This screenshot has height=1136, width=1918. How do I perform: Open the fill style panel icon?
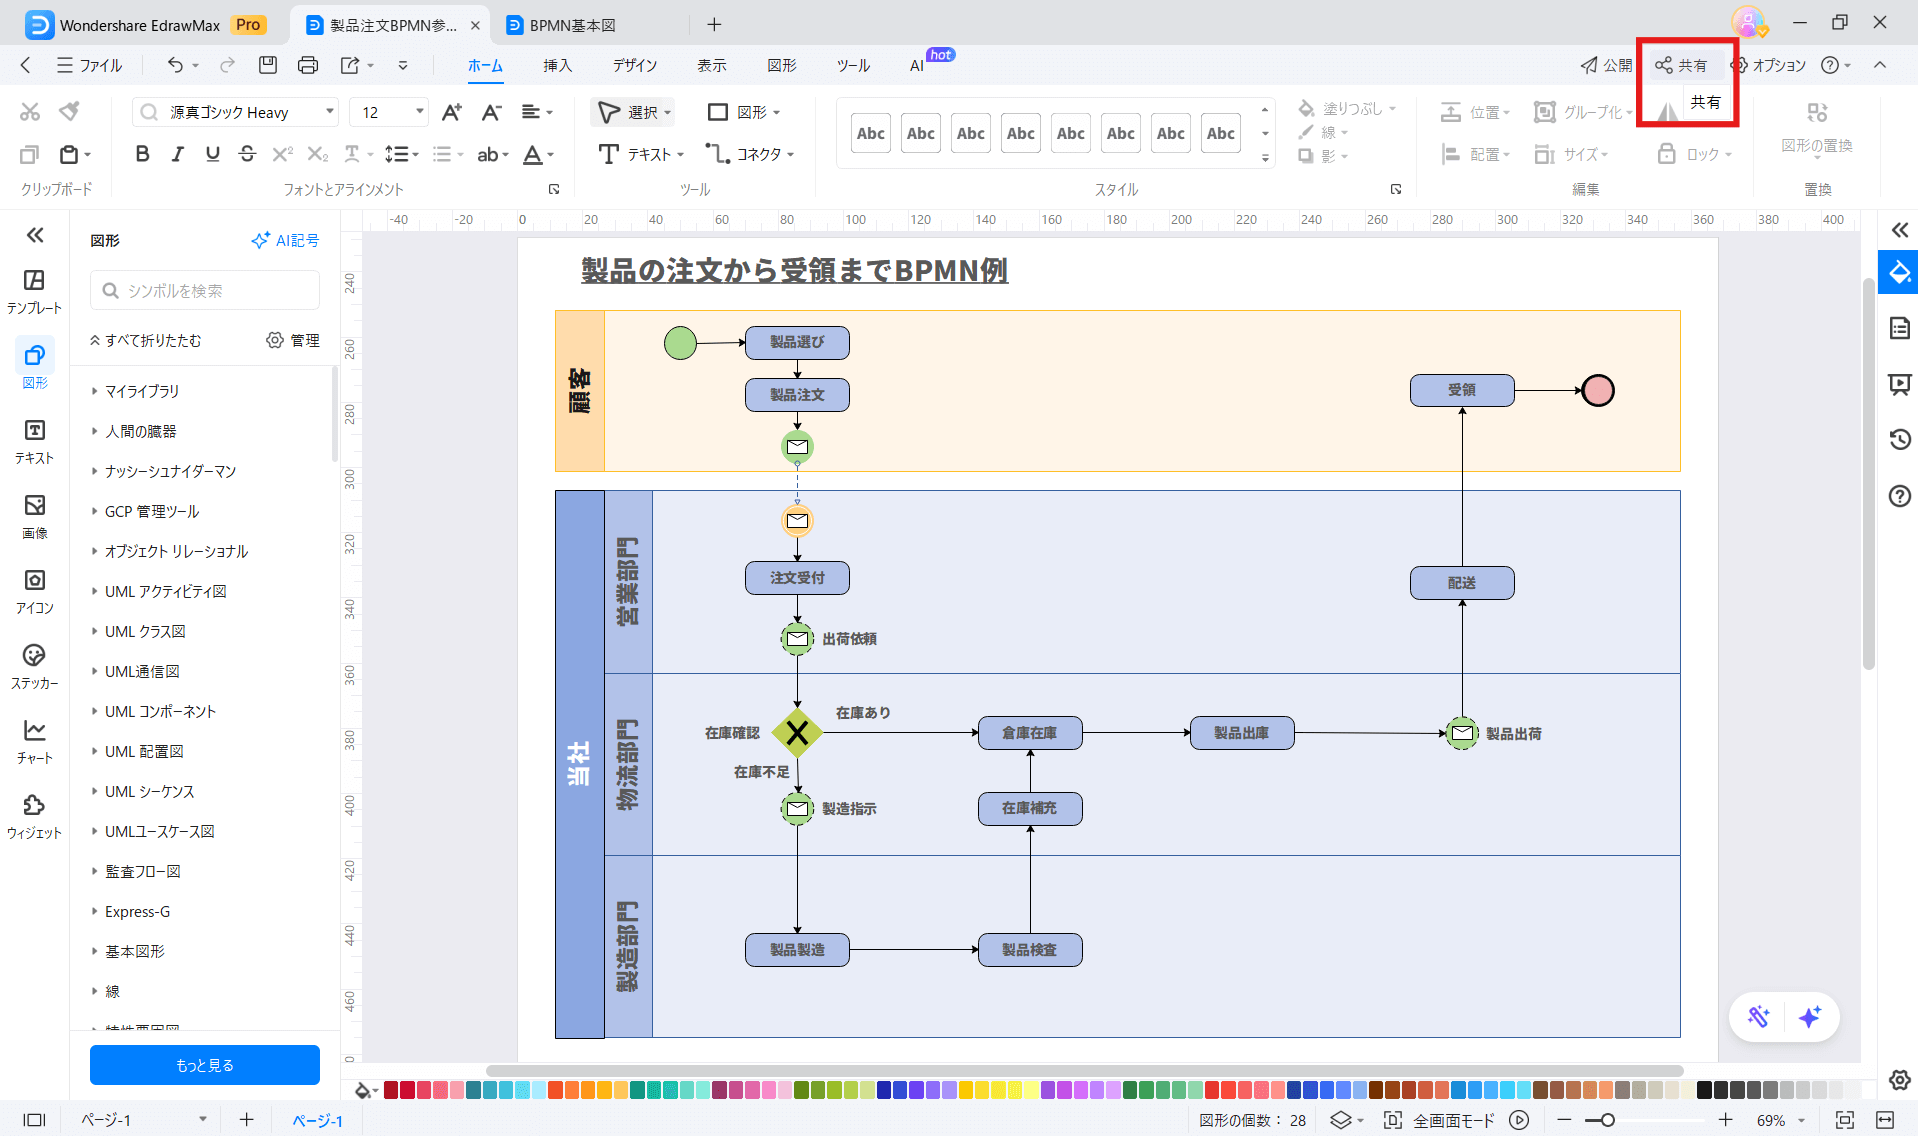(1899, 272)
